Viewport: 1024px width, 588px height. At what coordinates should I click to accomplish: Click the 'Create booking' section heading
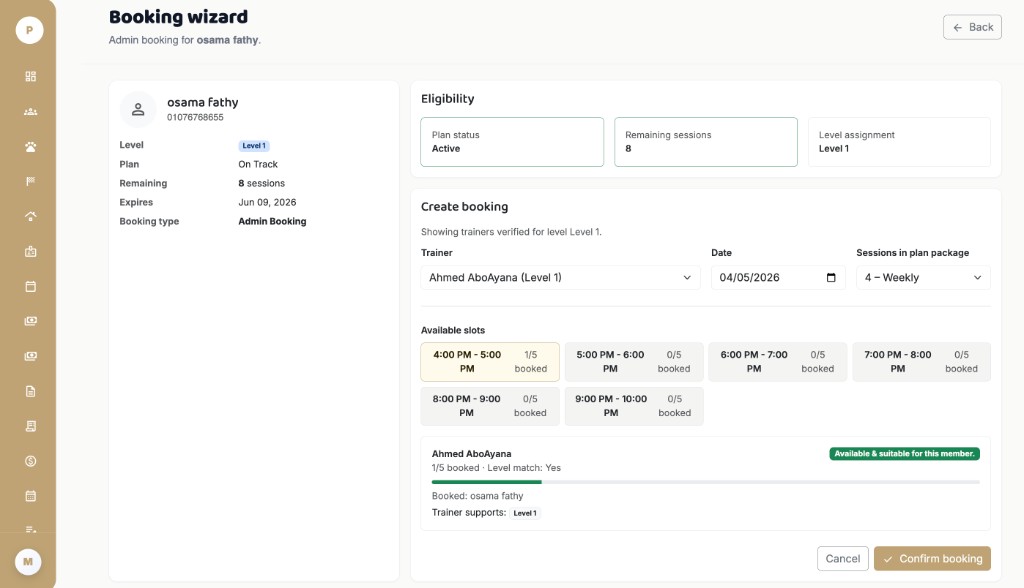pyautogui.click(x=464, y=206)
